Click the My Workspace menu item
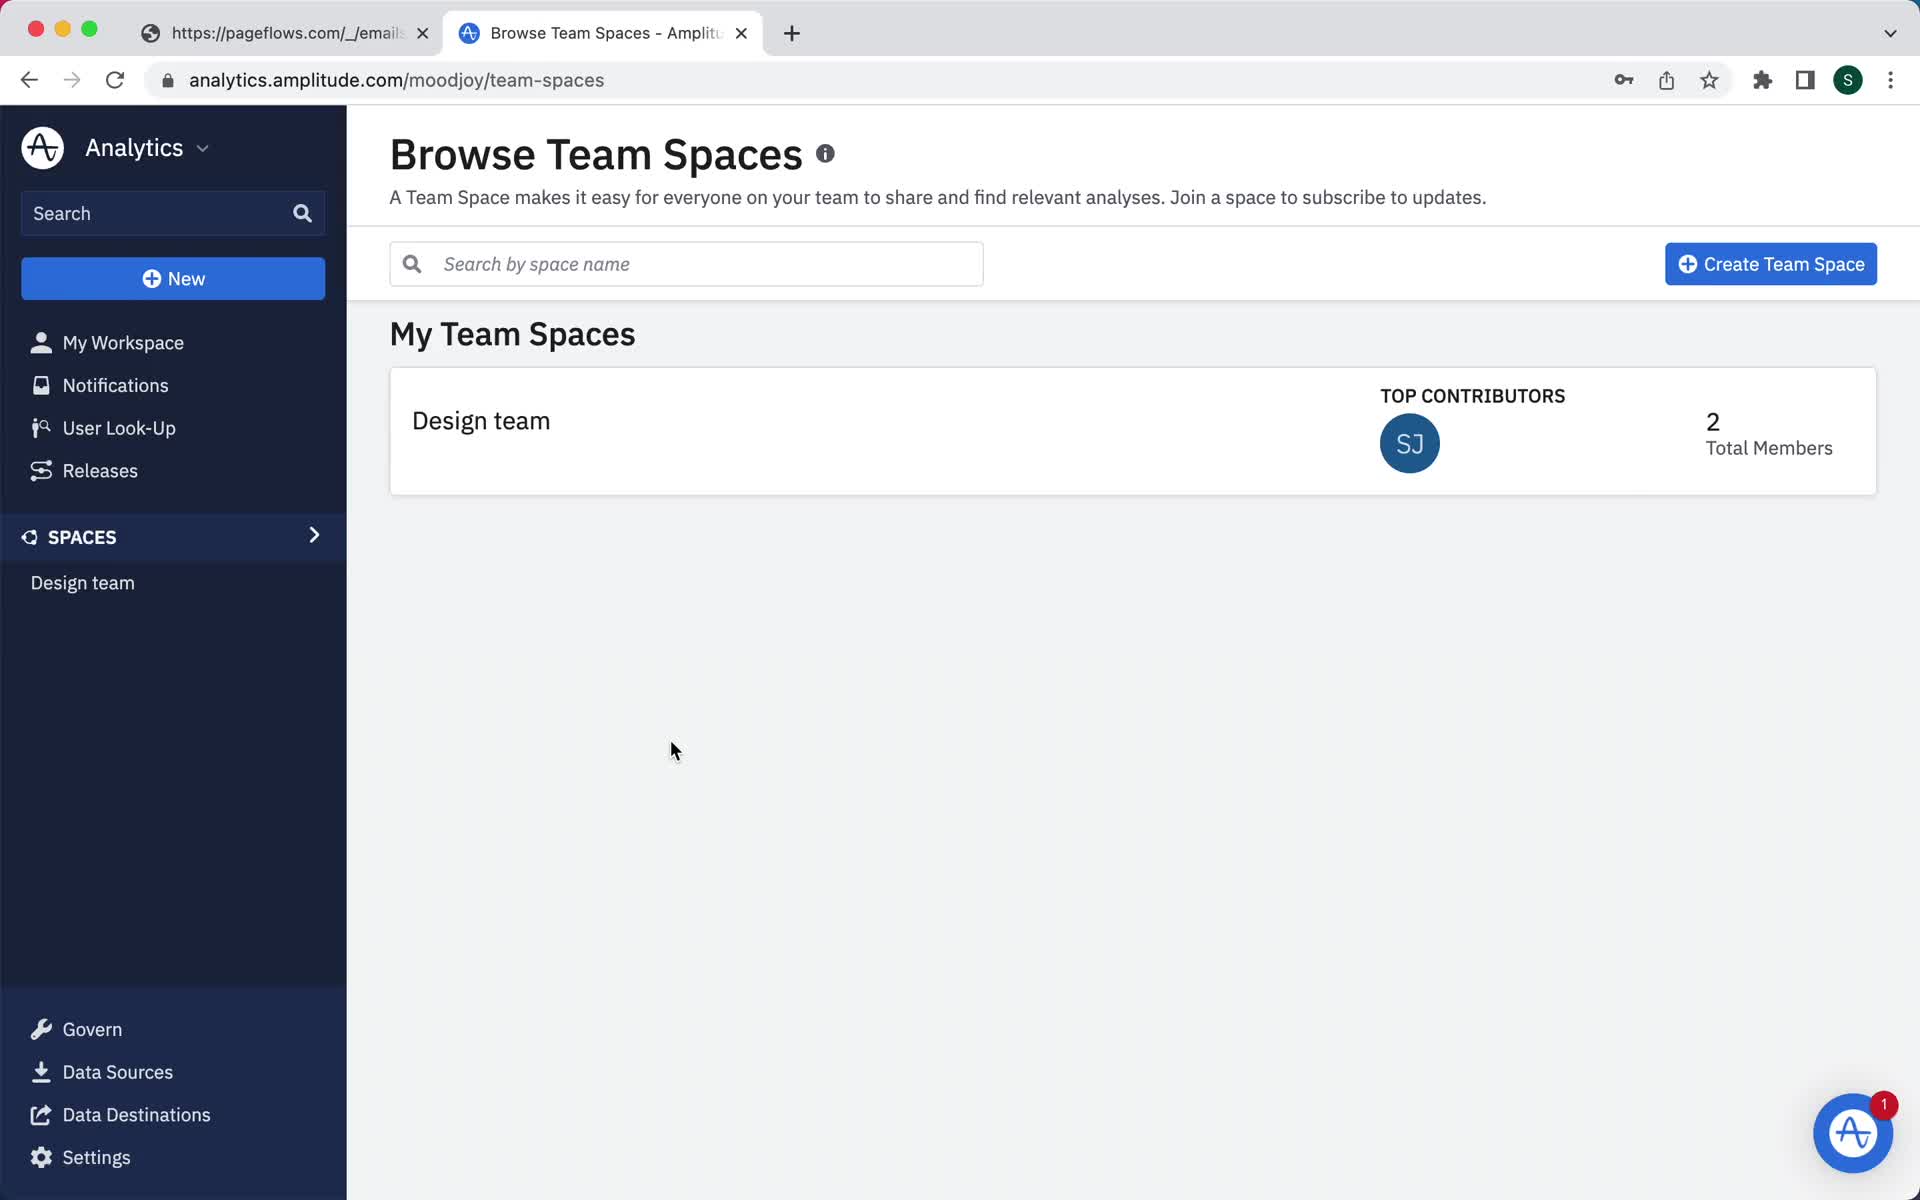Viewport: 1920px width, 1200px height. coord(123,341)
